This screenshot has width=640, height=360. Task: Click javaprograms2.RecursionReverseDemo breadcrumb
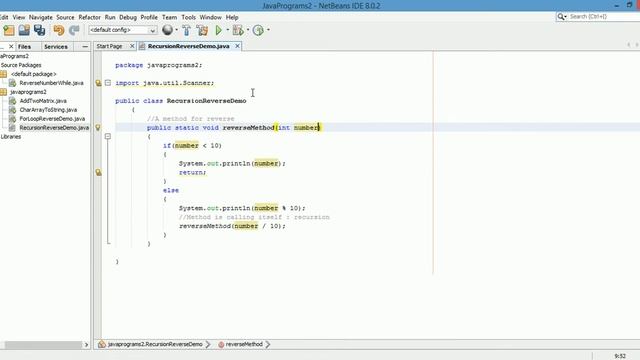(155, 344)
